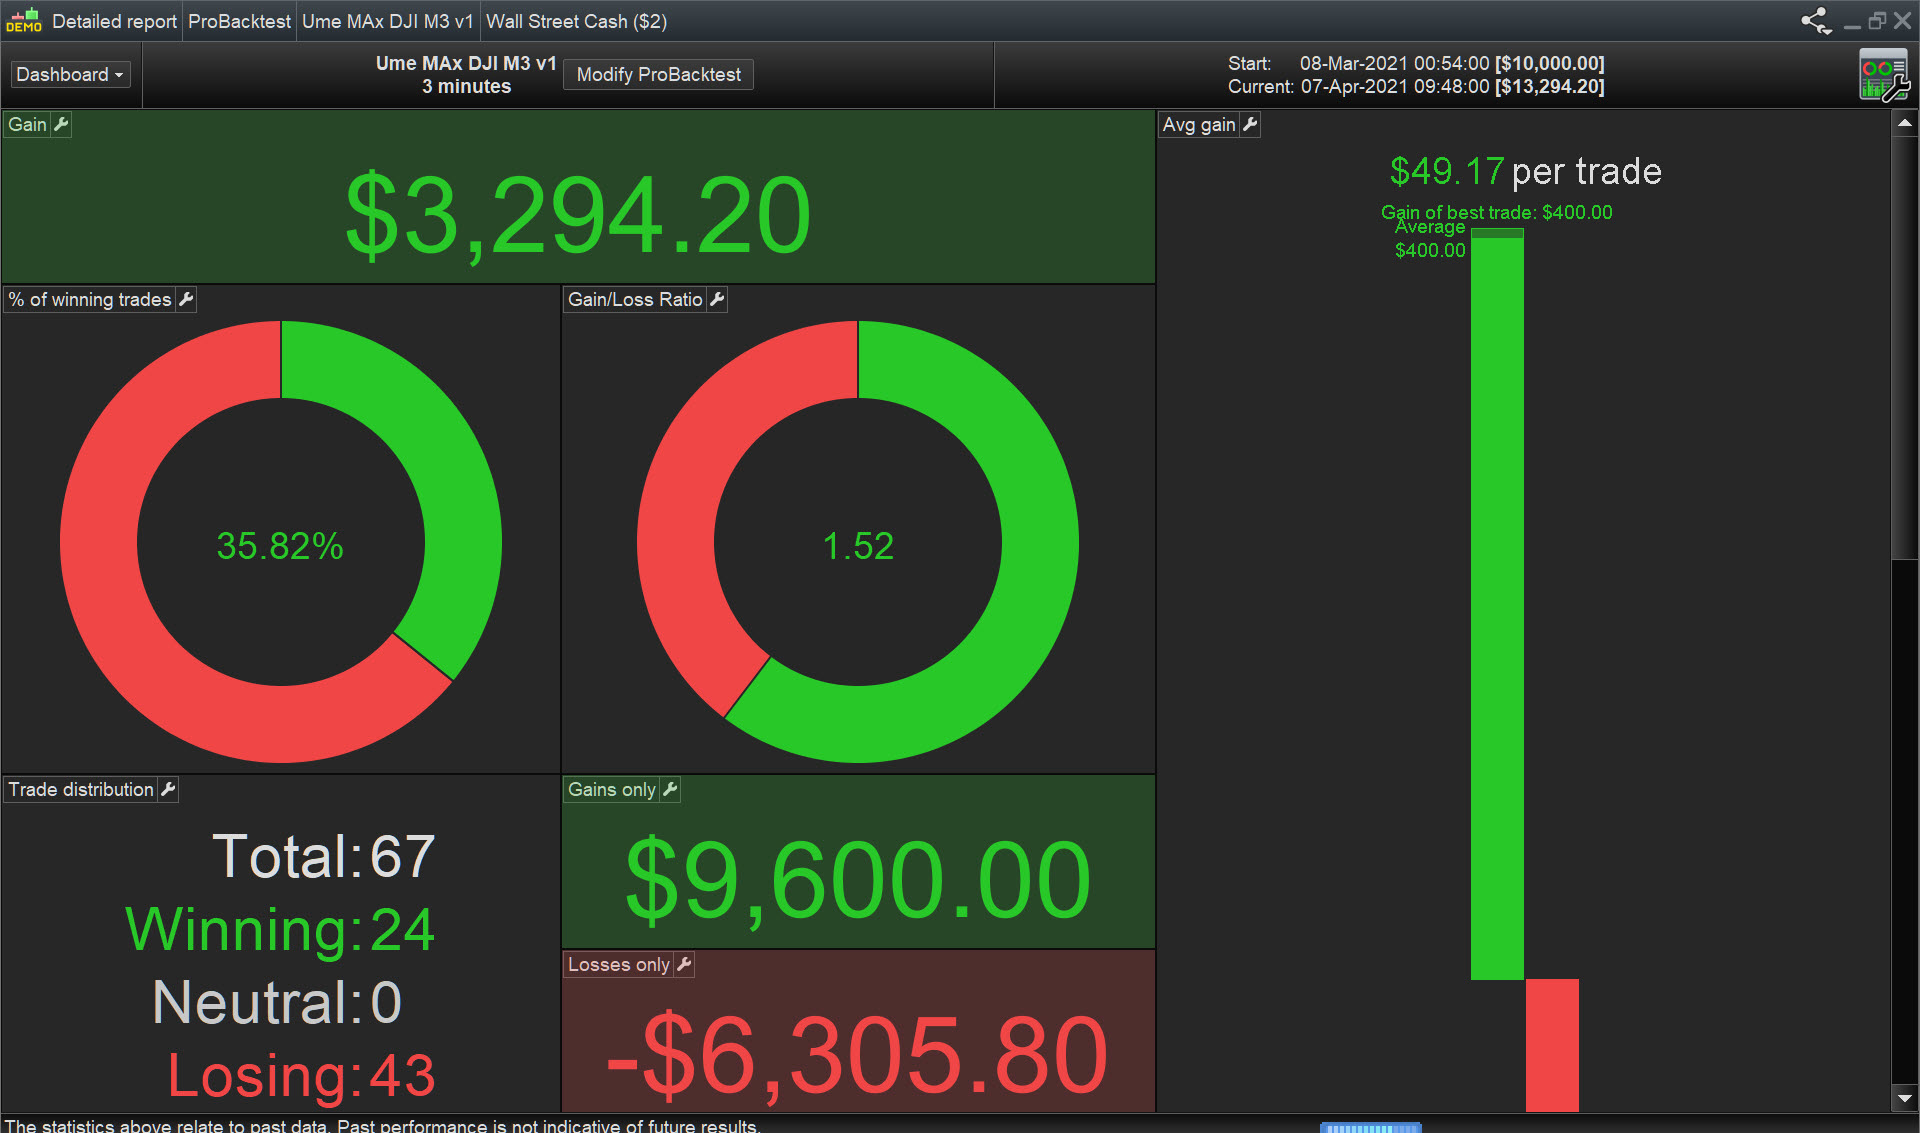Screen dimensions: 1920x1133
Task: Open Gain/Loss Ratio wrench settings
Action: point(717,299)
